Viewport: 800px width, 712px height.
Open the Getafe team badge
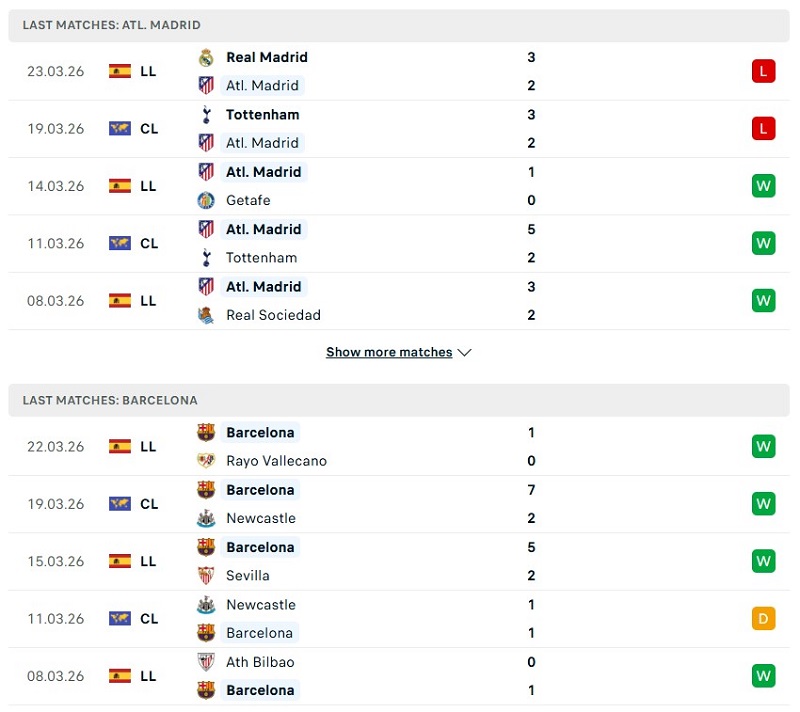coord(206,200)
